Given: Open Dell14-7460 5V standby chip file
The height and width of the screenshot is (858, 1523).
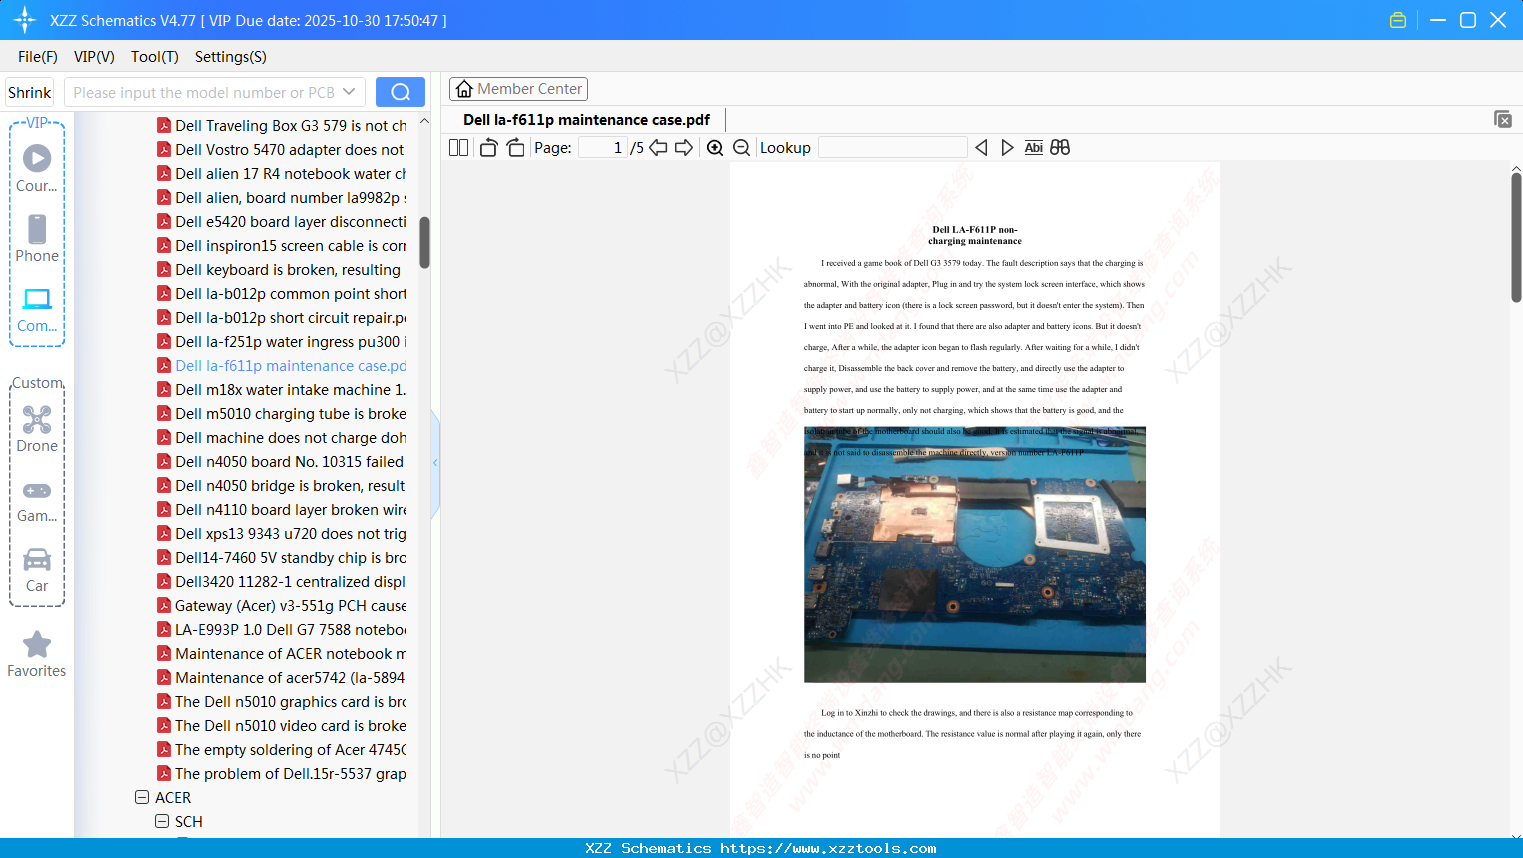Looking at the screenshot, I should (x=282, y=558).
